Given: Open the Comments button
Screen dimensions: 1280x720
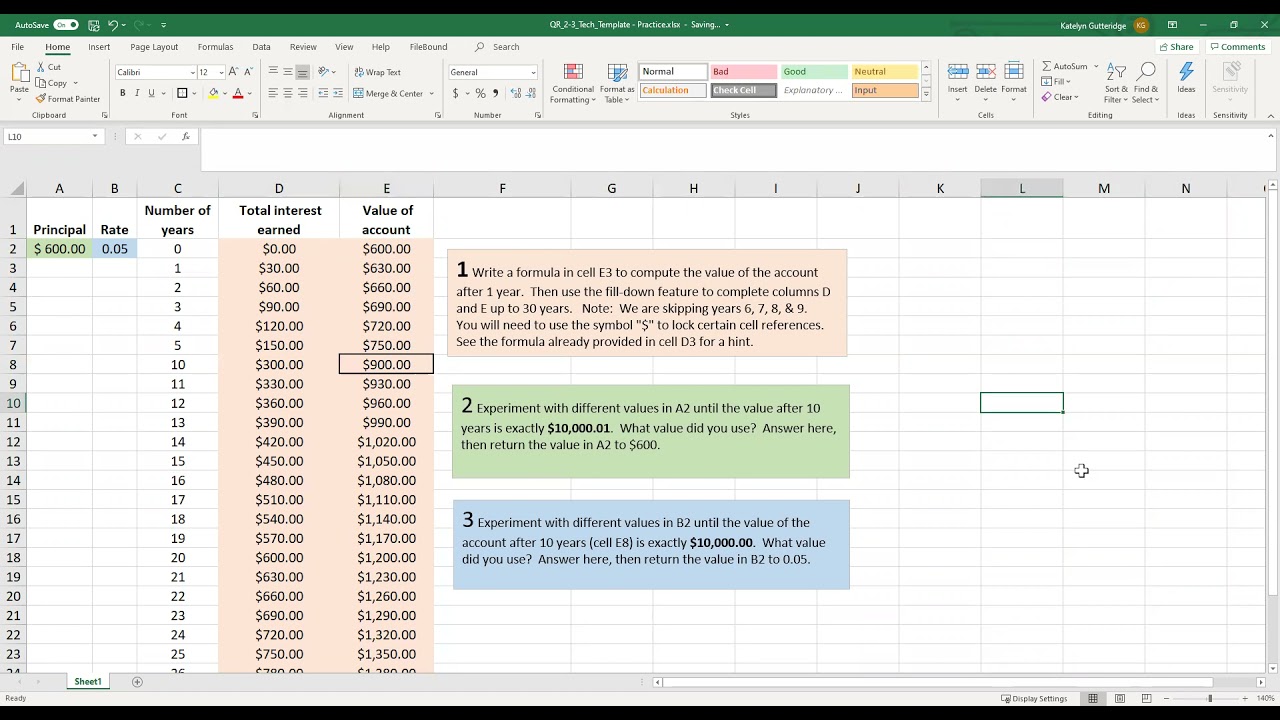Looking at the screenshot, I should 1237,47.
